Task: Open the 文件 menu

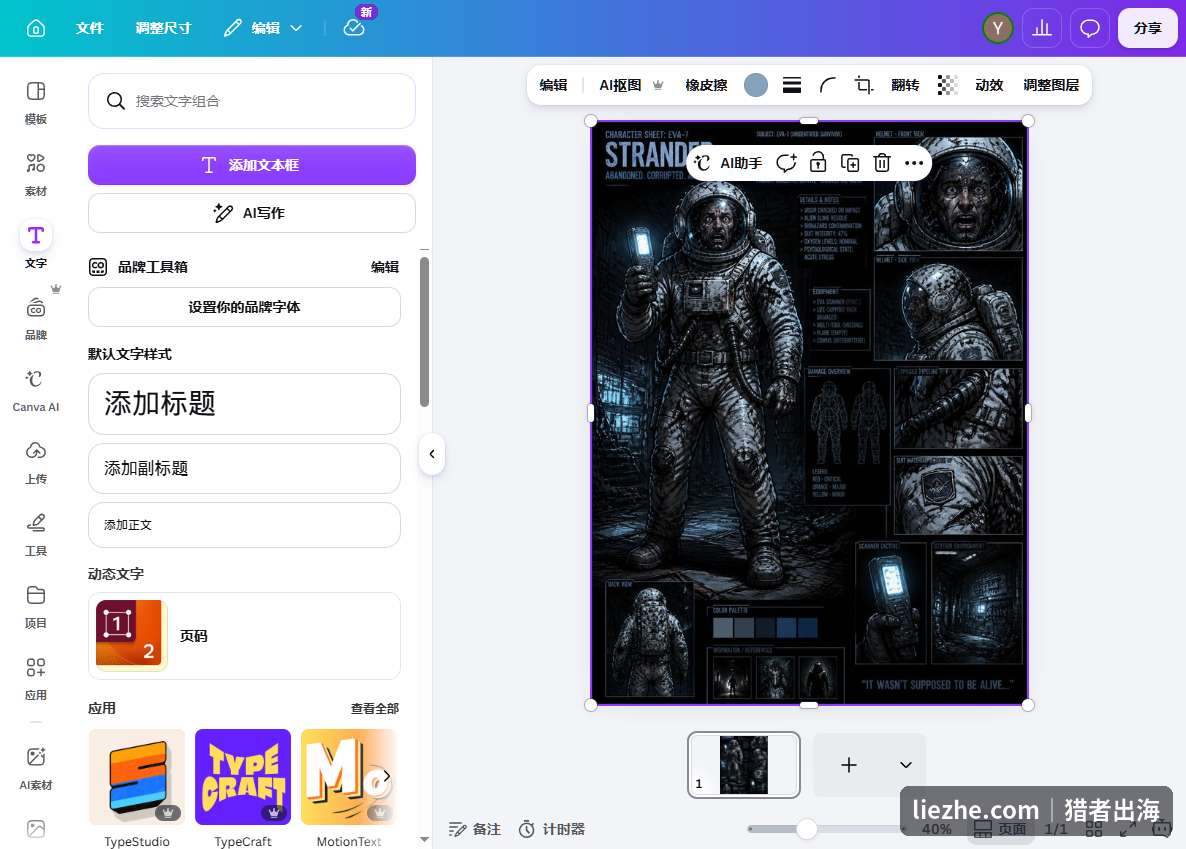Action: [89, 28]
